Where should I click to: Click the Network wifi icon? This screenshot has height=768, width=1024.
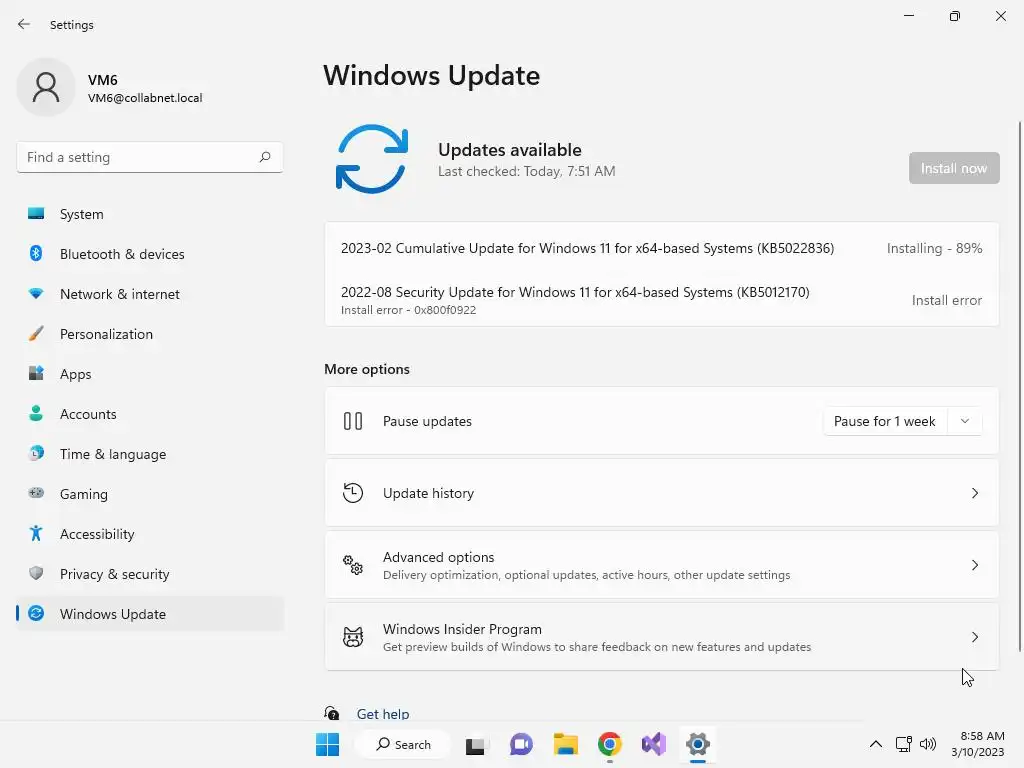click(36, 294)
